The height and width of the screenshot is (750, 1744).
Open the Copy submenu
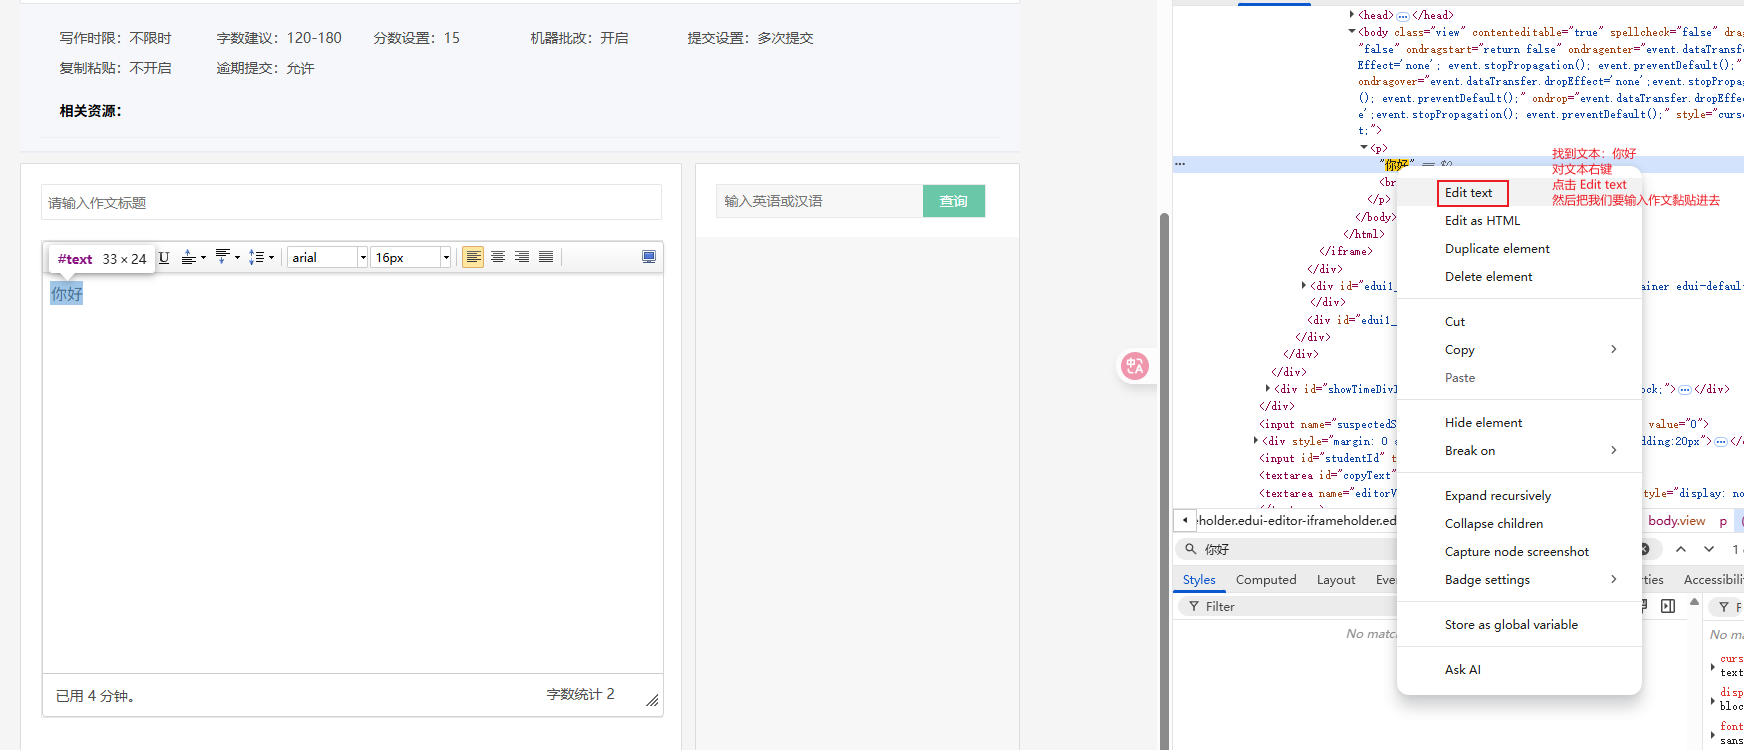click(1519, 350)
